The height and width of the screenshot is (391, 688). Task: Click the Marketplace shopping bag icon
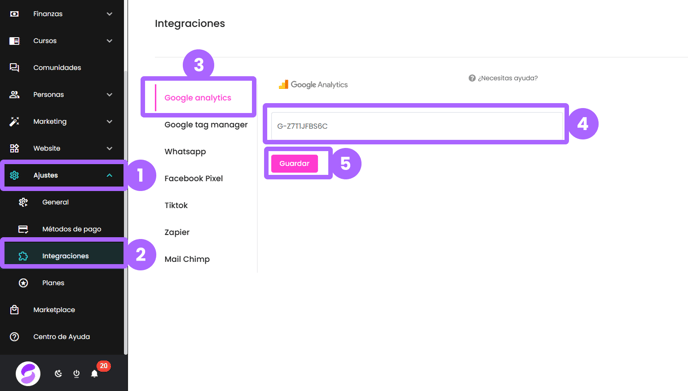tap(14, 310)
